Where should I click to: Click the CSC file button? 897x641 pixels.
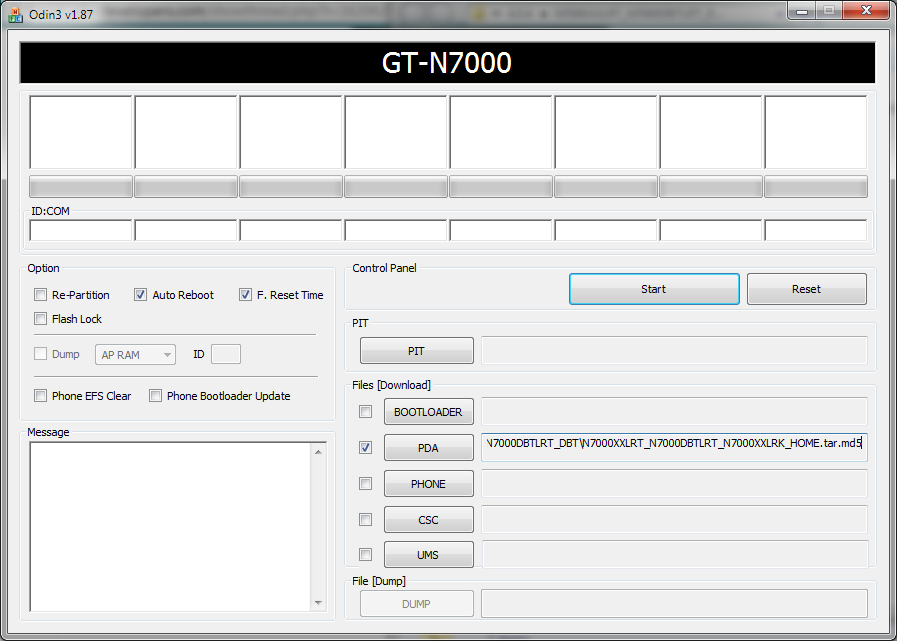[x=428, y=520]
